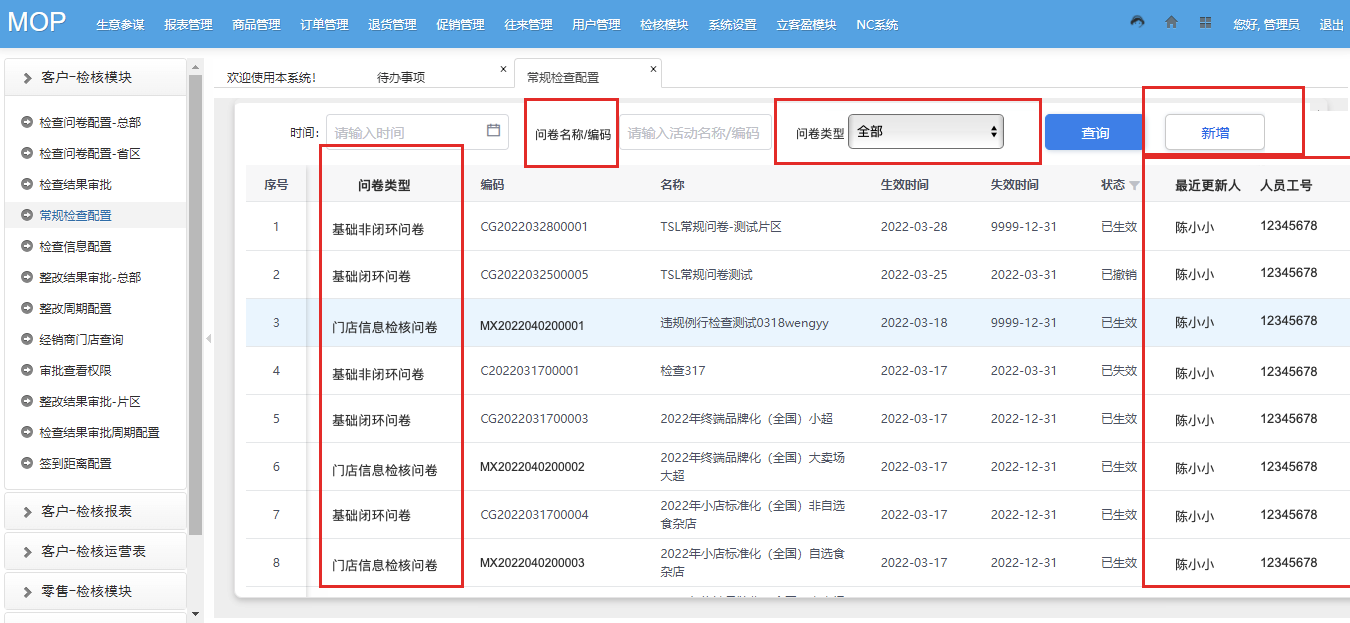
Task: Close the 待办事项 tab
Action: click(x=503, y=69)
